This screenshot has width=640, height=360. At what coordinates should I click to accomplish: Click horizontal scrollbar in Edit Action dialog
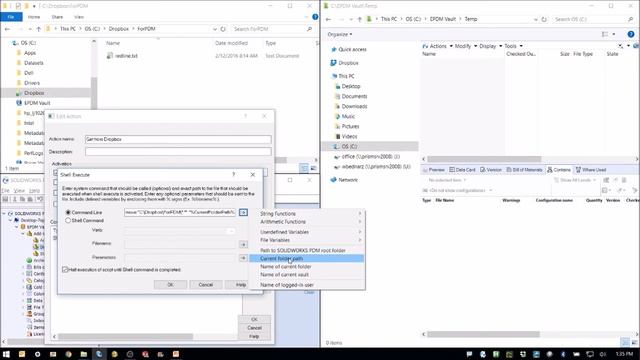pyautogui.click(x=125, y=337)
